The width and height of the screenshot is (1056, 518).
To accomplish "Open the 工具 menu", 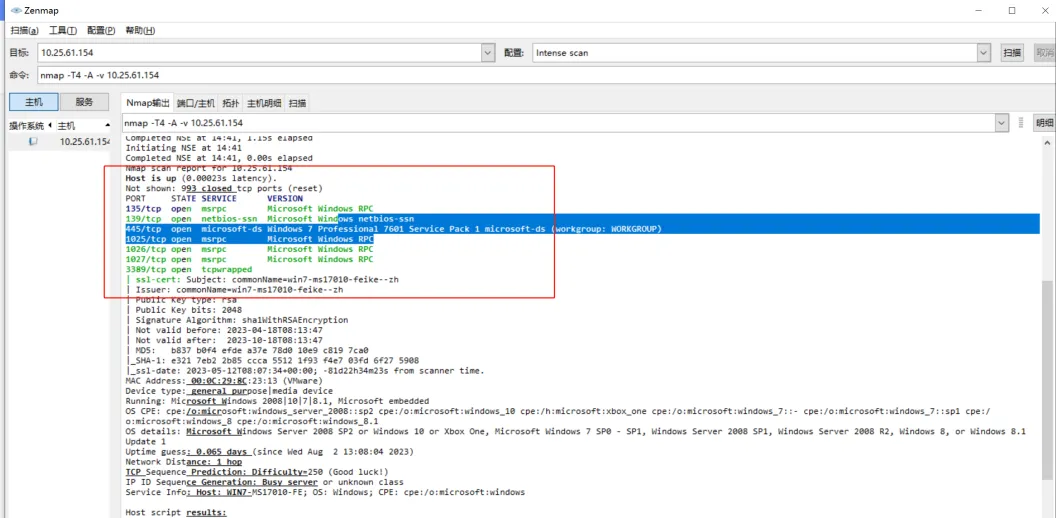I will (x=63, y=31).
